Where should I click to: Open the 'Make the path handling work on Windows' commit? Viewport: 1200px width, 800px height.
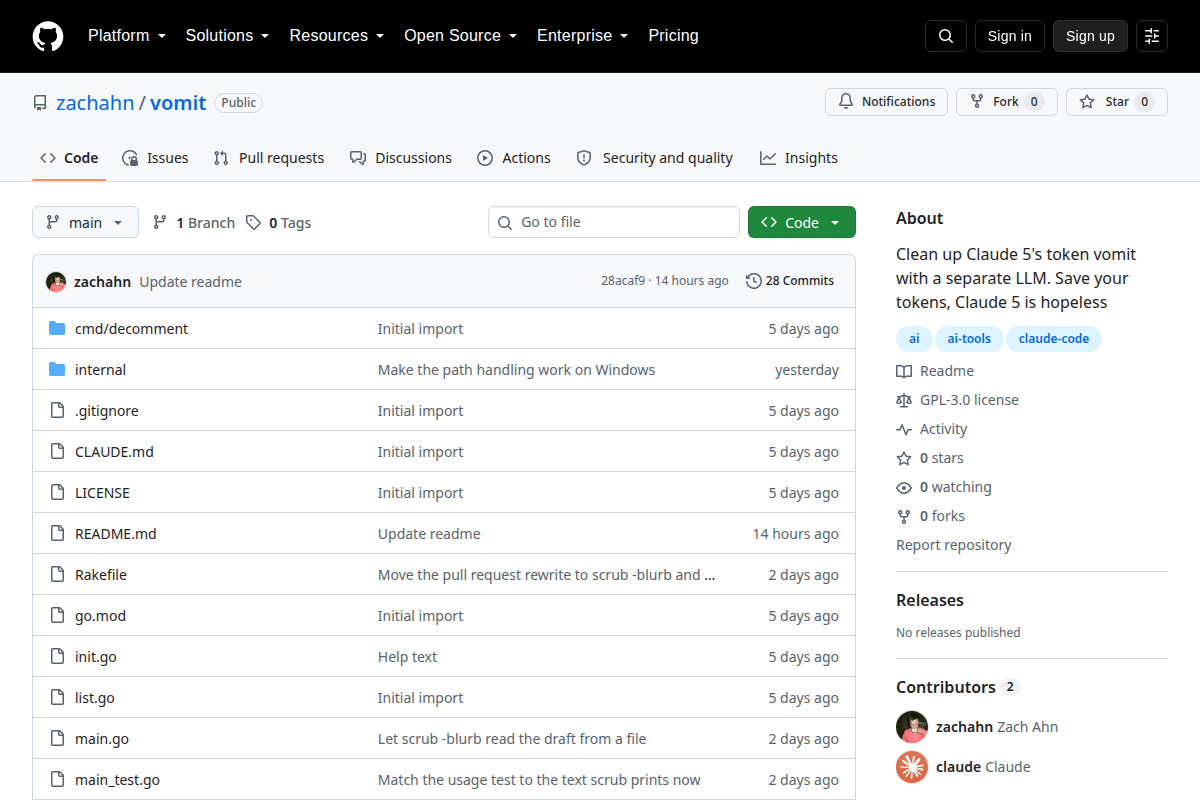pyautogui.click(x=516, y=370)
